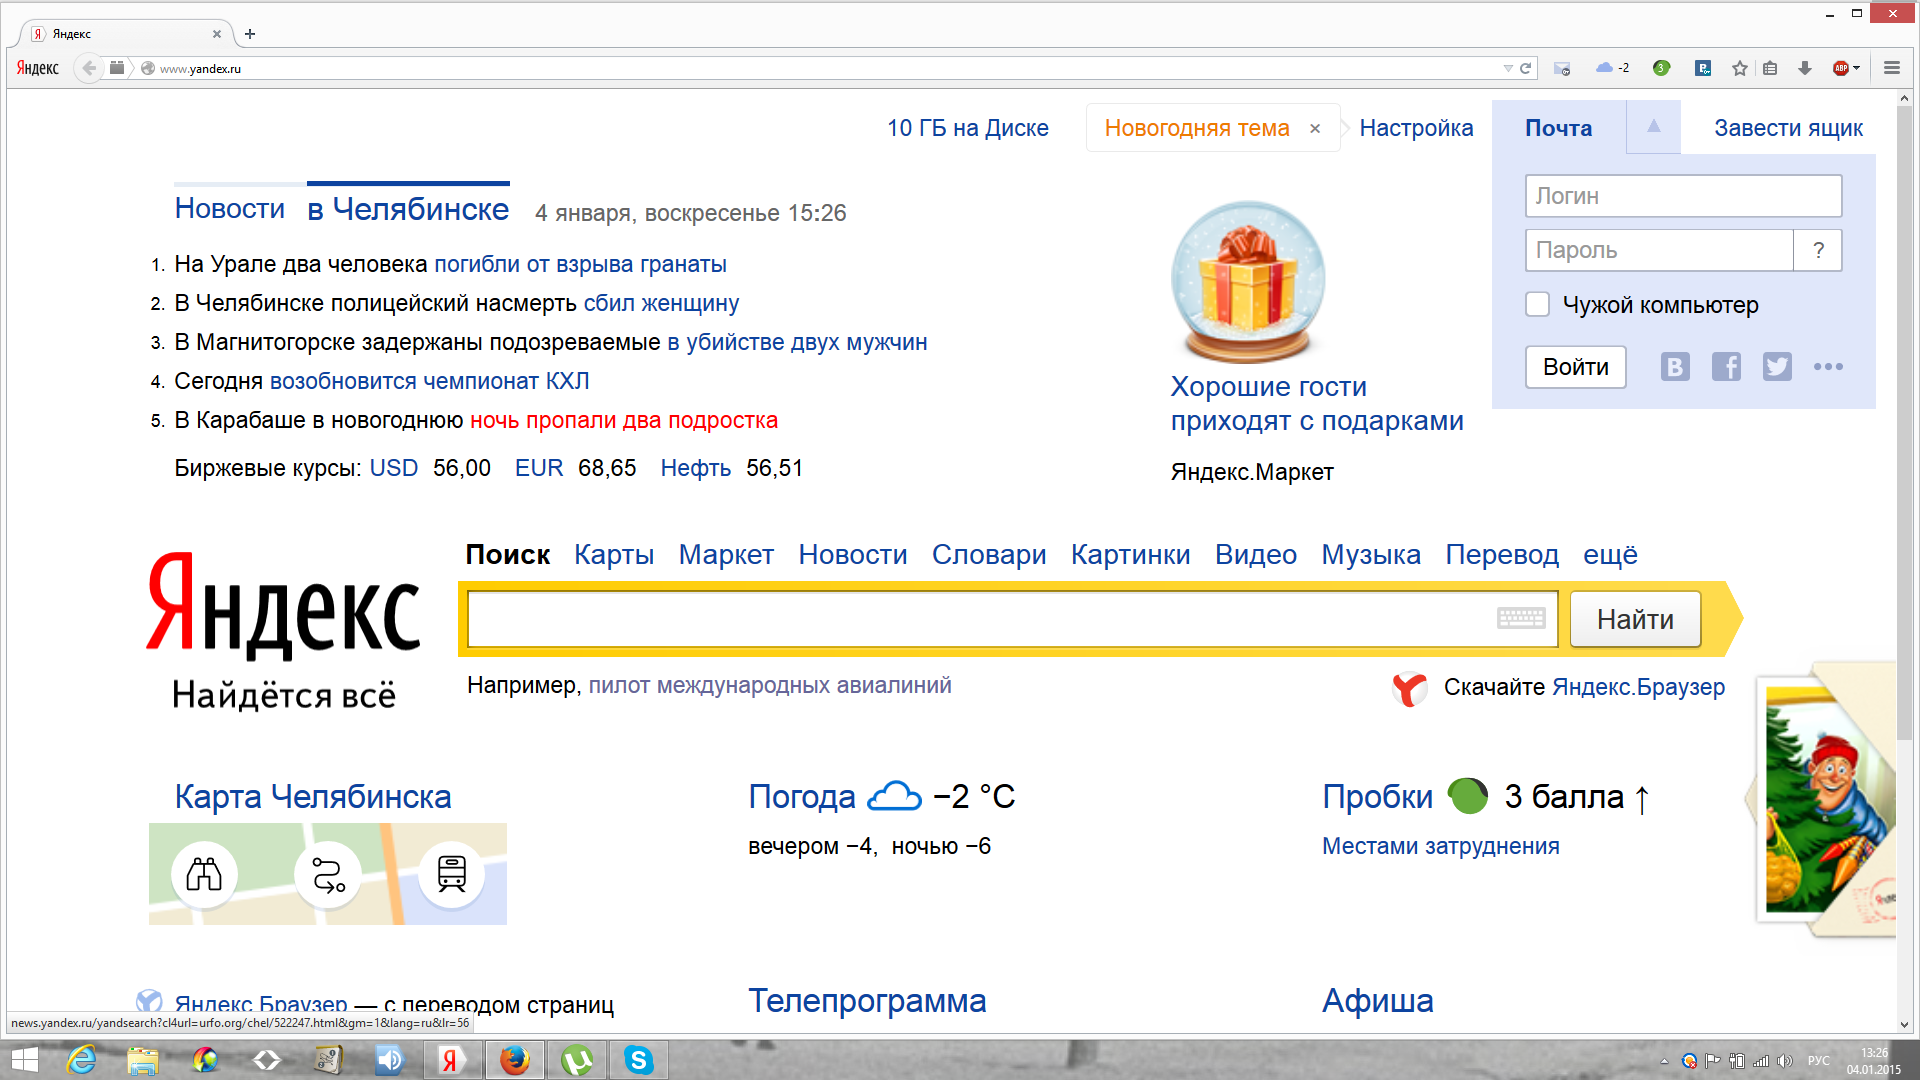This screenshot has width=1920, height=1080.
Task: Open the Настройка settings dropdown link
Action: click(x=1416, y=128)
